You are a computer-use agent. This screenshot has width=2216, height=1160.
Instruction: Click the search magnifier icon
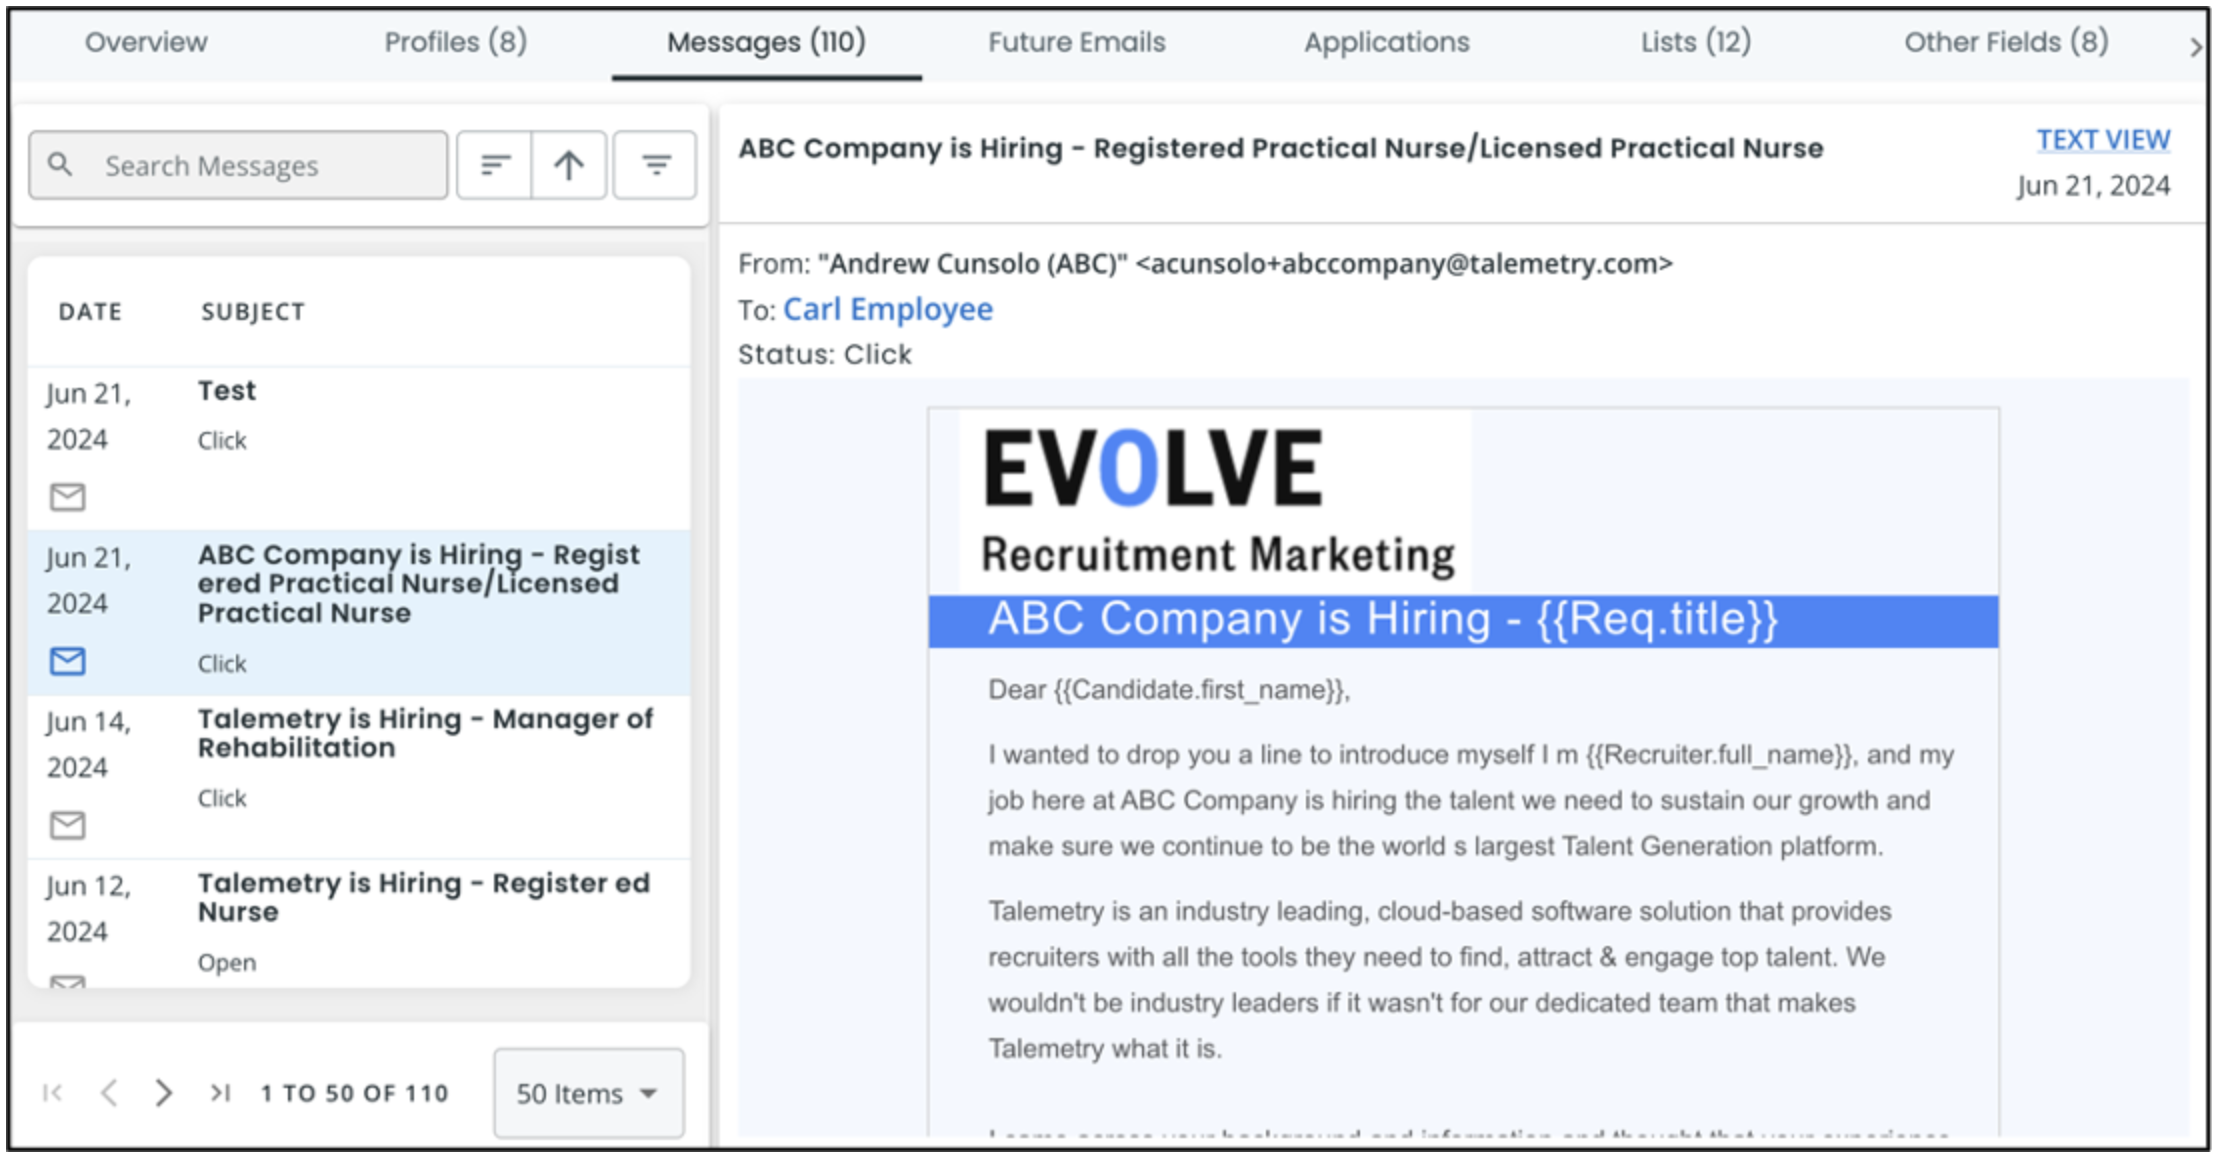(60, 164)
